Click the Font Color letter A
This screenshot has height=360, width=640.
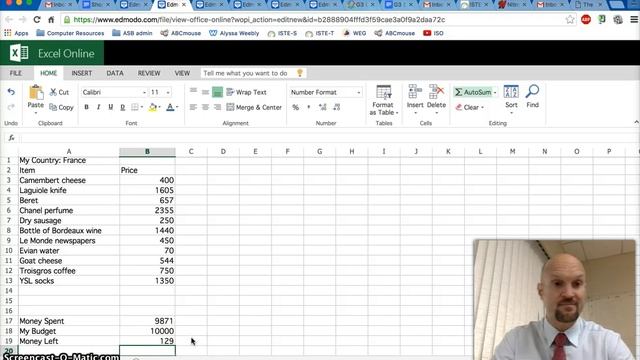[x=170, y=107]
